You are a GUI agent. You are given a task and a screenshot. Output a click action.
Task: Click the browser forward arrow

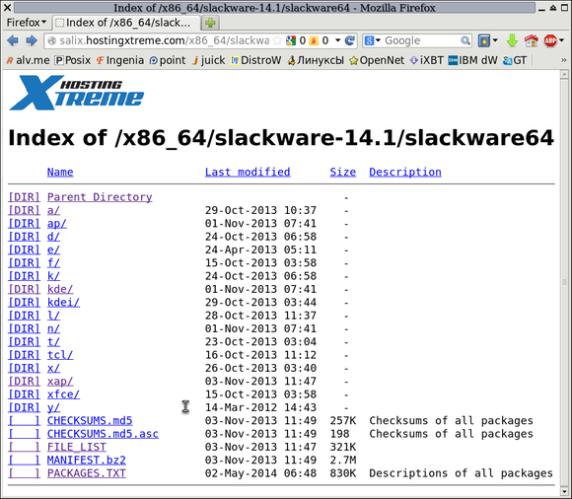(x=32, y=40)
